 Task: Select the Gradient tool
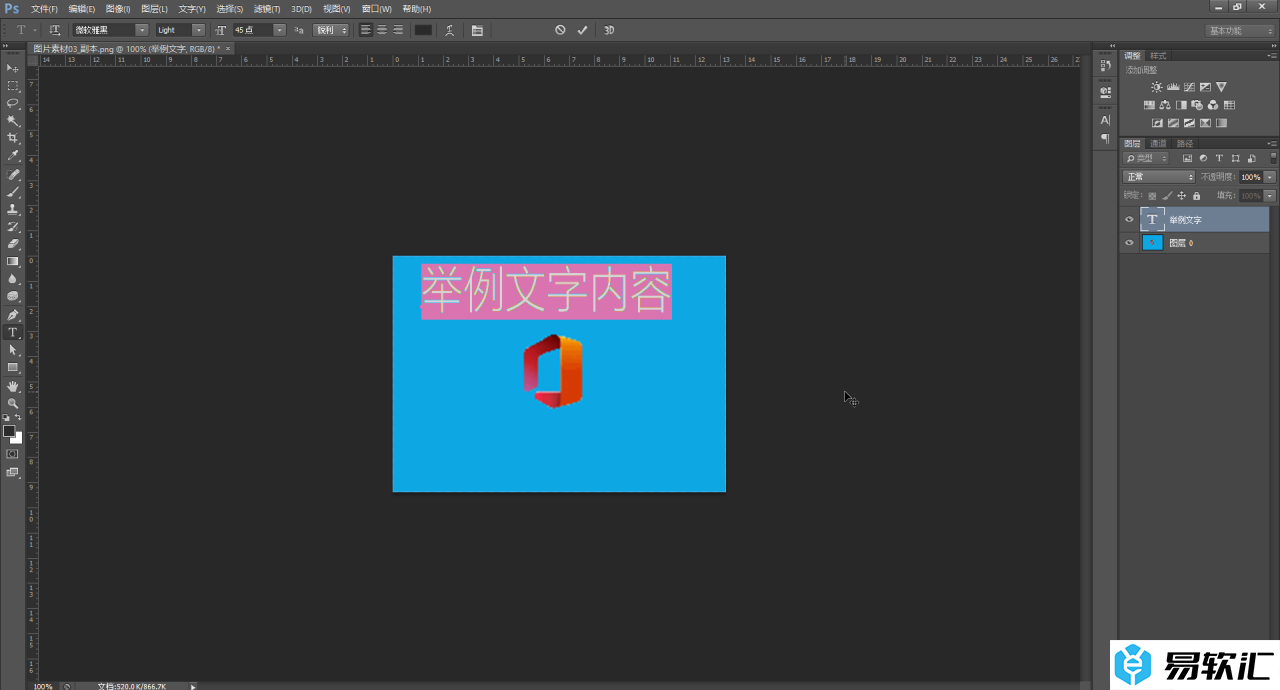(x=13, y=261)
